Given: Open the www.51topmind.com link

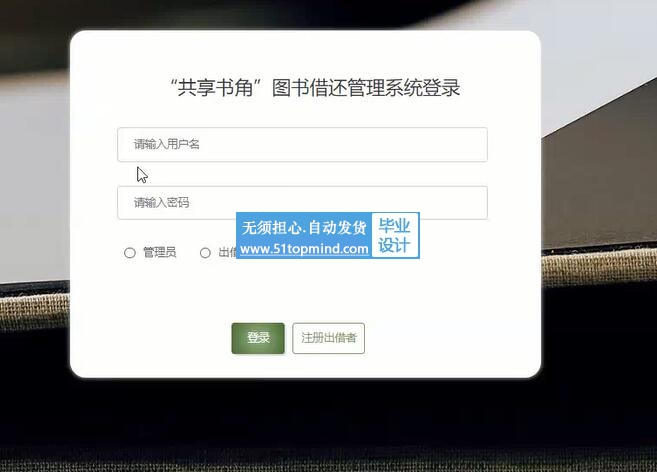Looking at the screenshot, I should click(x=304, y=249).
